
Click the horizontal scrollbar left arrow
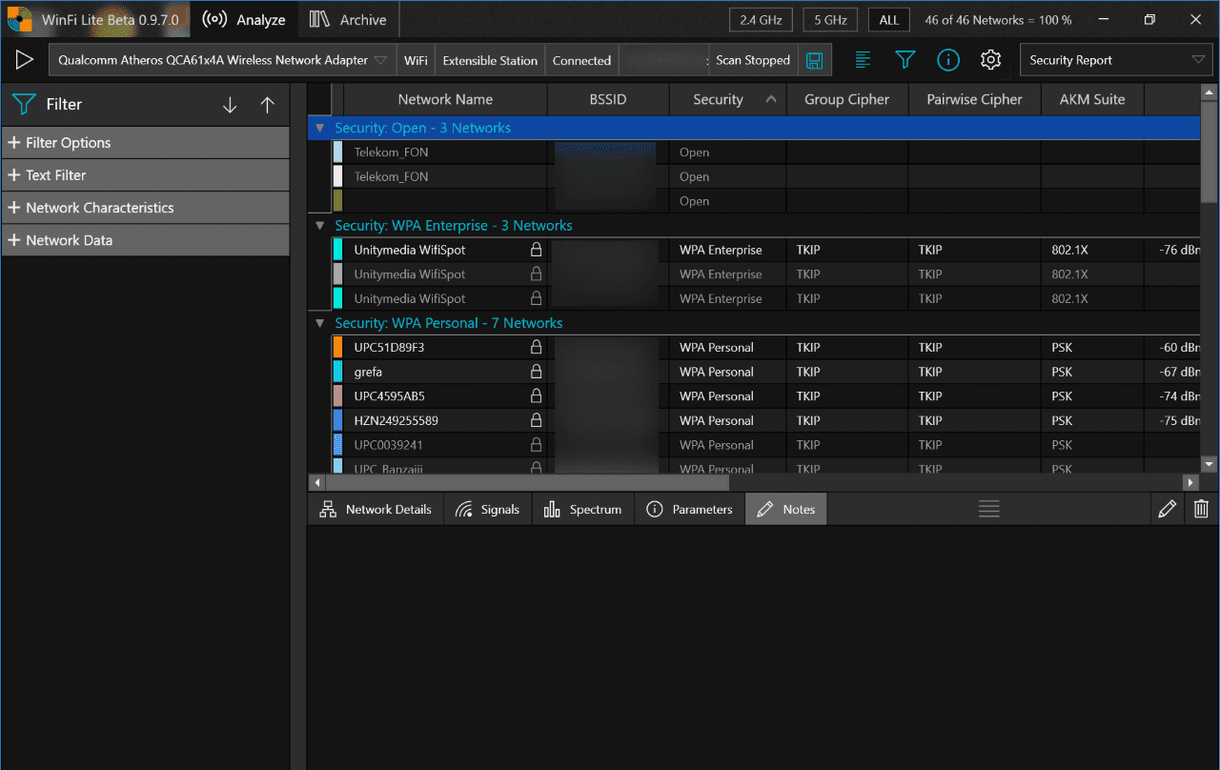tap(318, 482)
